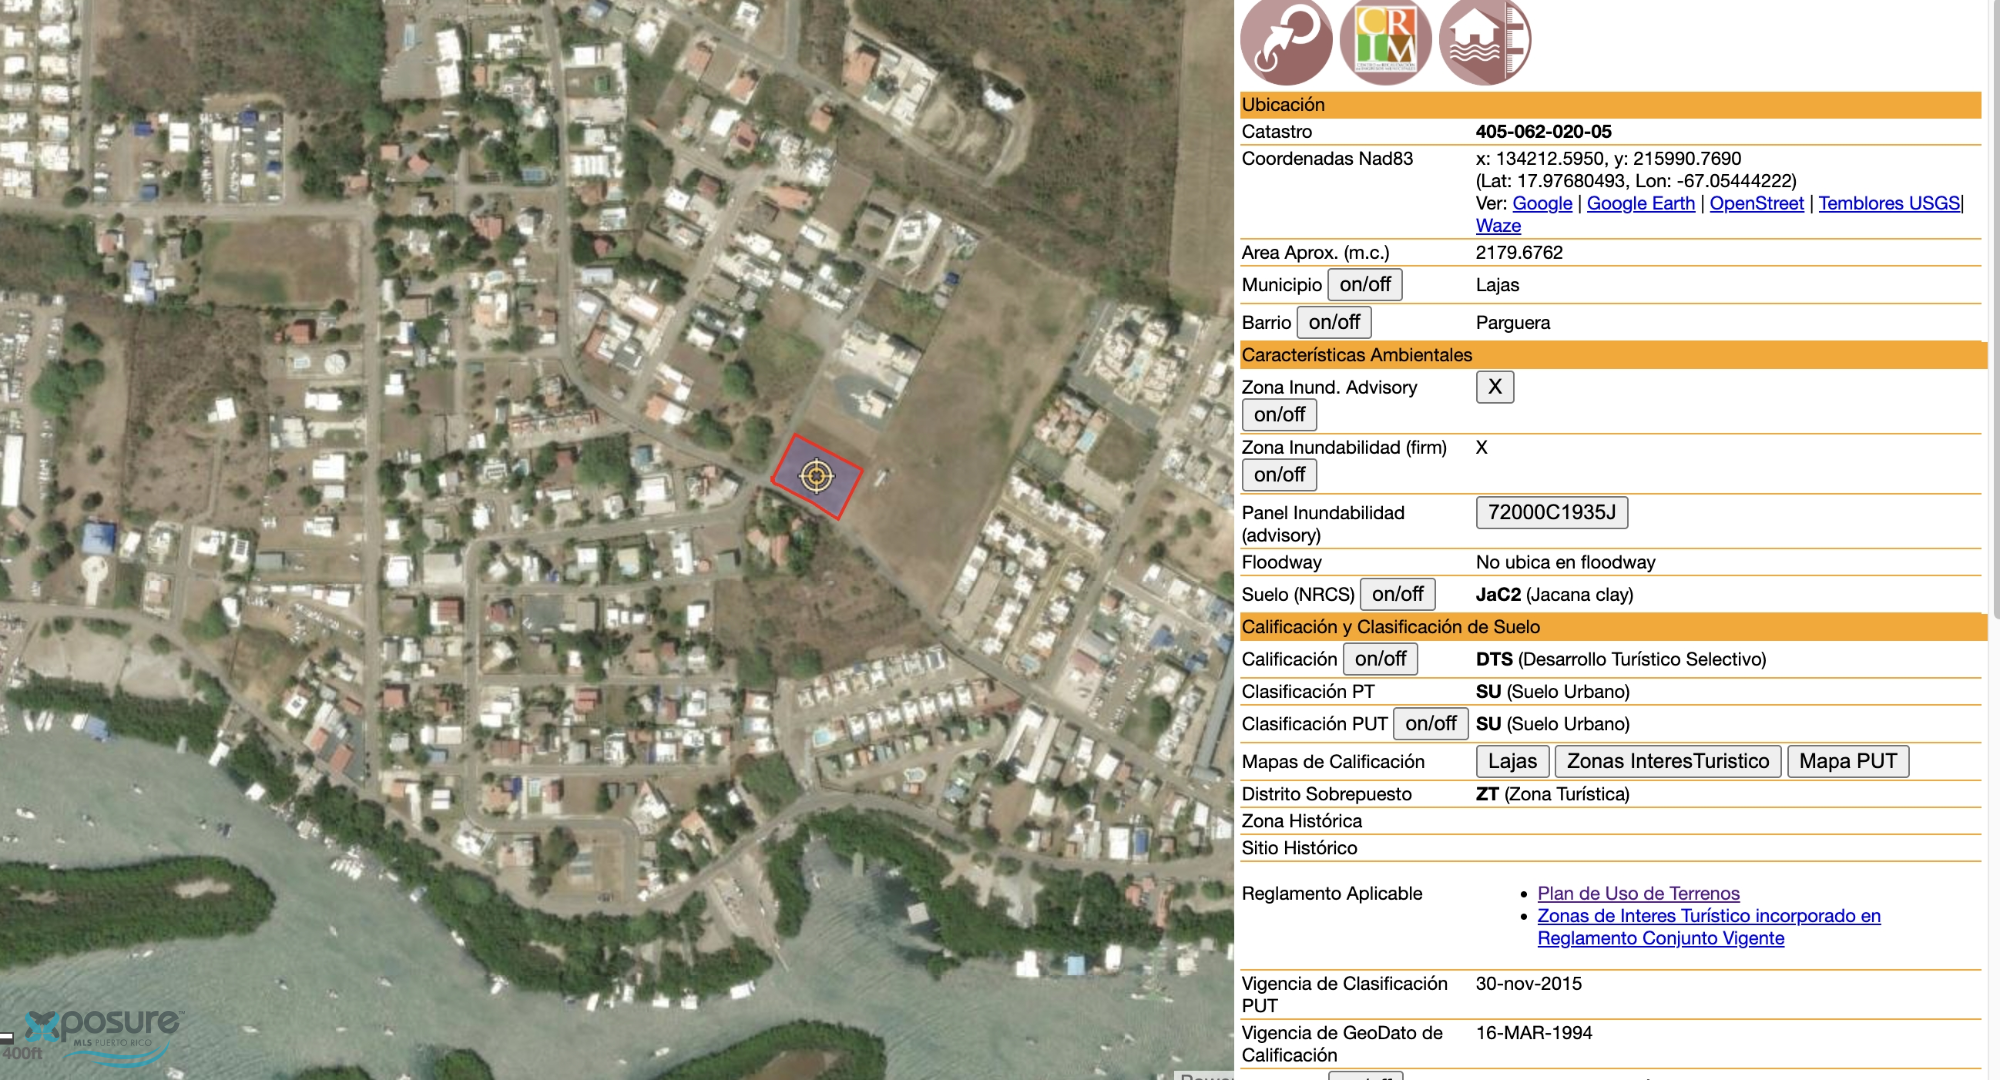This screenshot has width=2000, height=1080.
Task: Click the X button for Zona Inund. Advisory
Action: 1494,387
